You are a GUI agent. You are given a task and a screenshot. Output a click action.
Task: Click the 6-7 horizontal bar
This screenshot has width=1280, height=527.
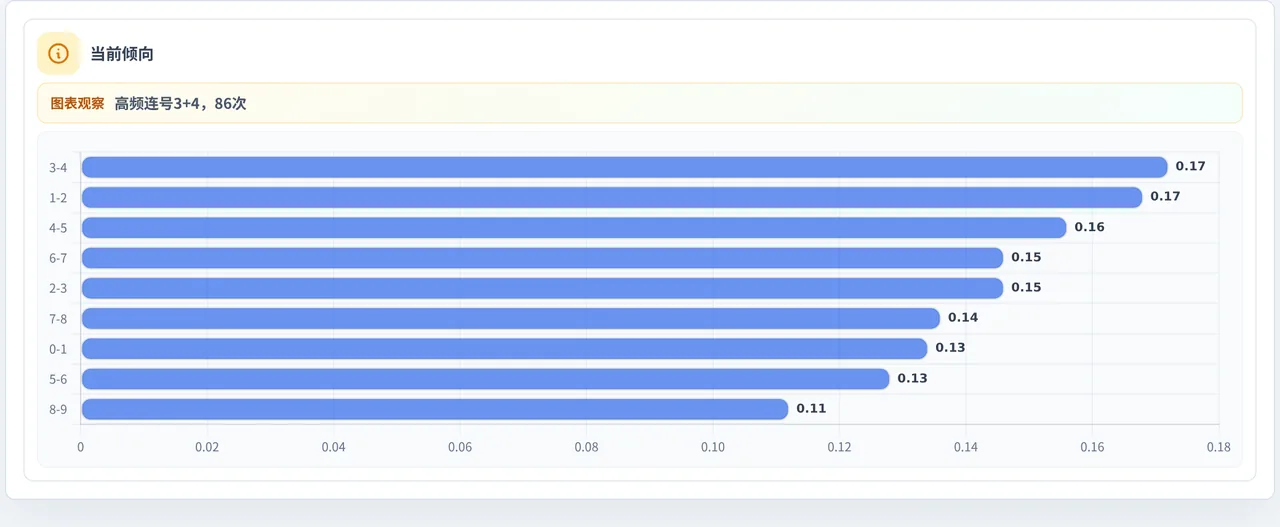point(542,258)
